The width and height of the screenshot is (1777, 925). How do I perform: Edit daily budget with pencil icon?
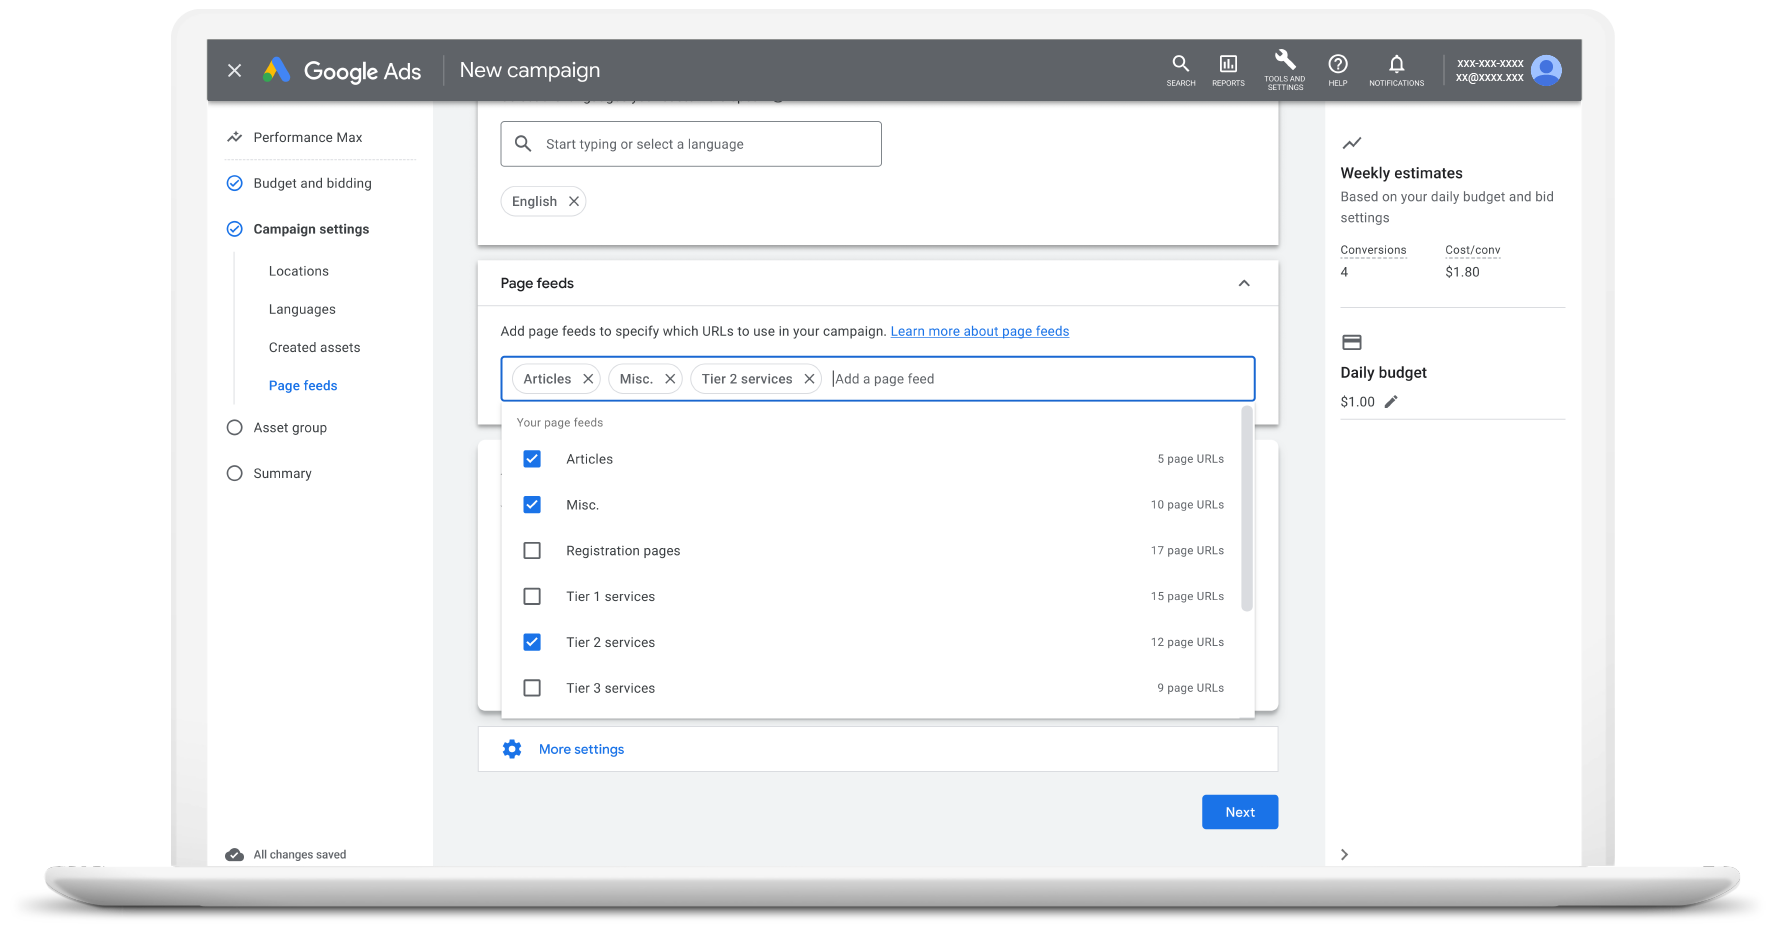(x=1391, y=402)
